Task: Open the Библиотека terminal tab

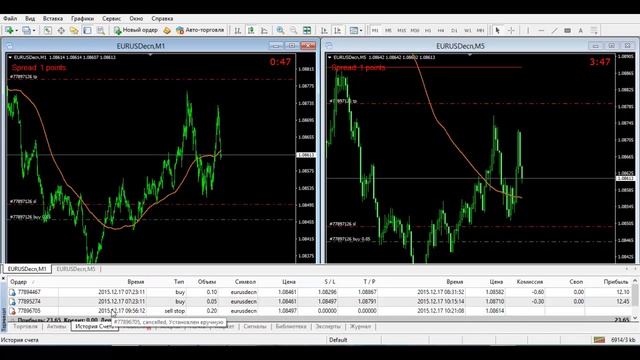Action: (x=291, y=327)
